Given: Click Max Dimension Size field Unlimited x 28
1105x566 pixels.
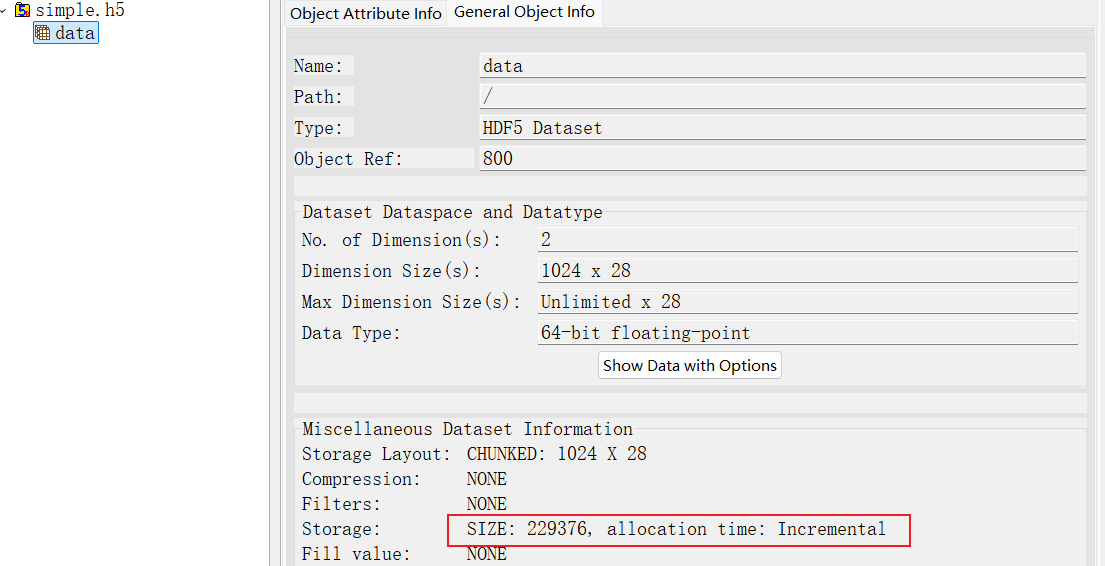Looking at the screenshot, I should (806, 302).
